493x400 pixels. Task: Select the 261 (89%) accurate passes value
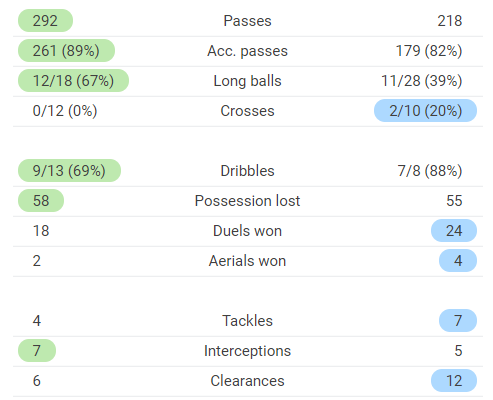click(x=66, y=51)
